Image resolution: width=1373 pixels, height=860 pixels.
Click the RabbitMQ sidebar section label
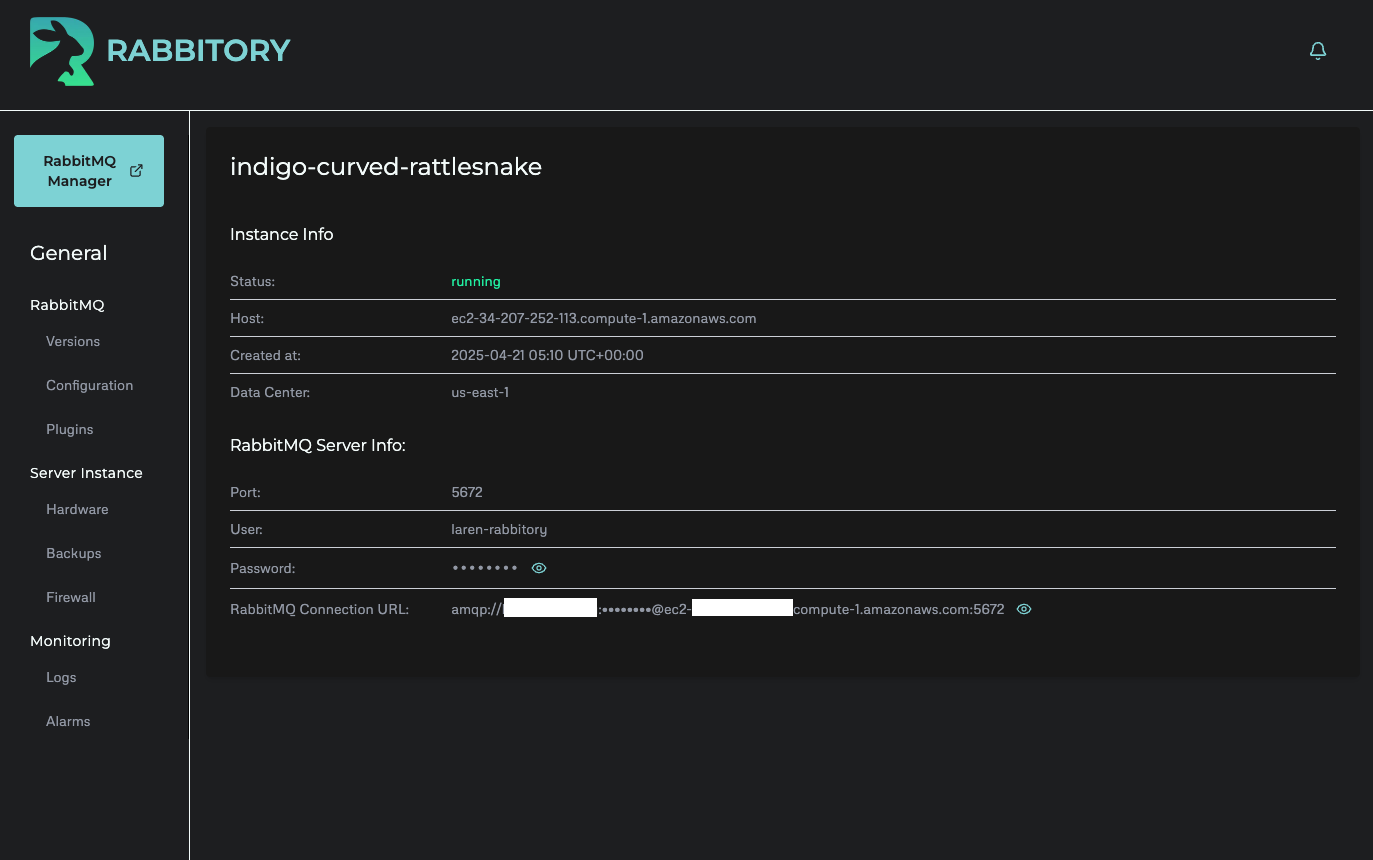point(67,304)
